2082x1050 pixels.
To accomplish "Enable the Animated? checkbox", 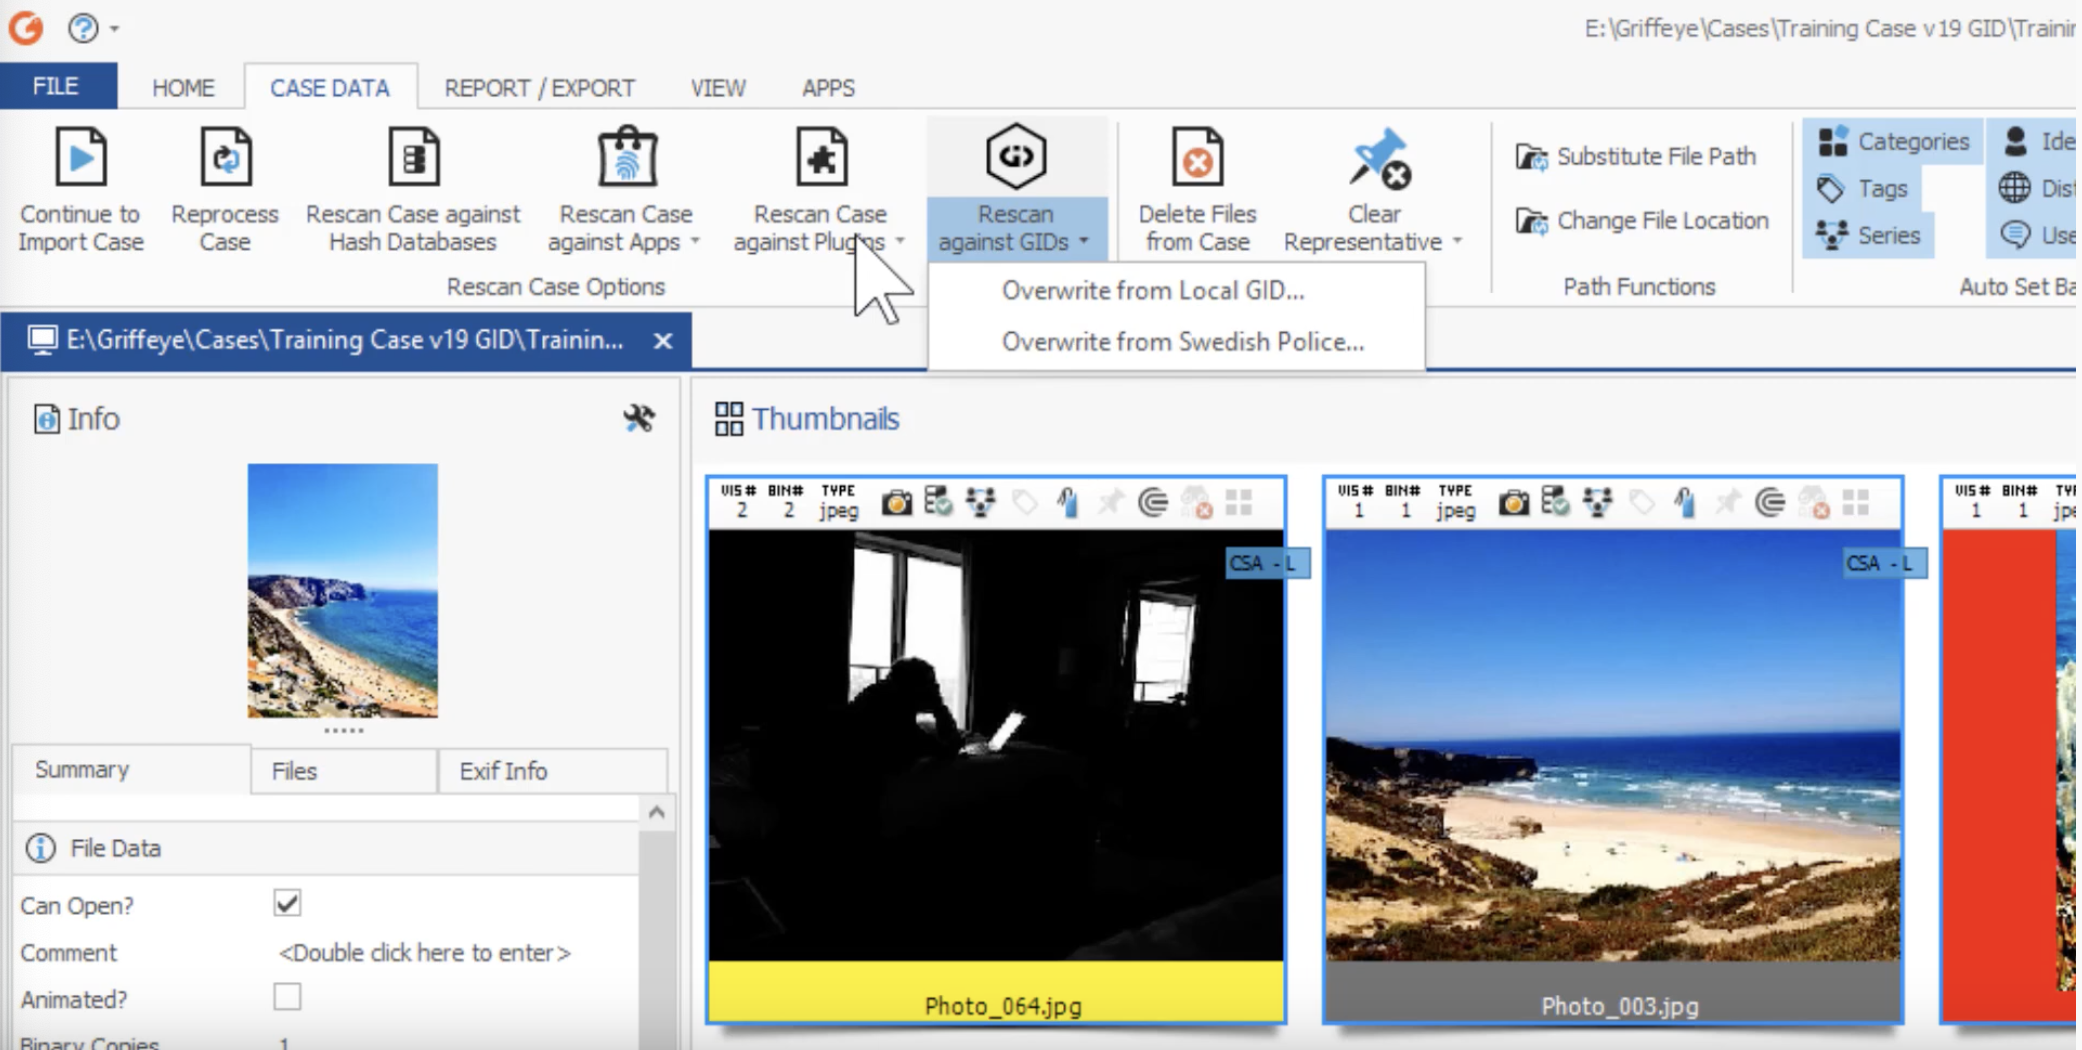I will coord(287,997).
